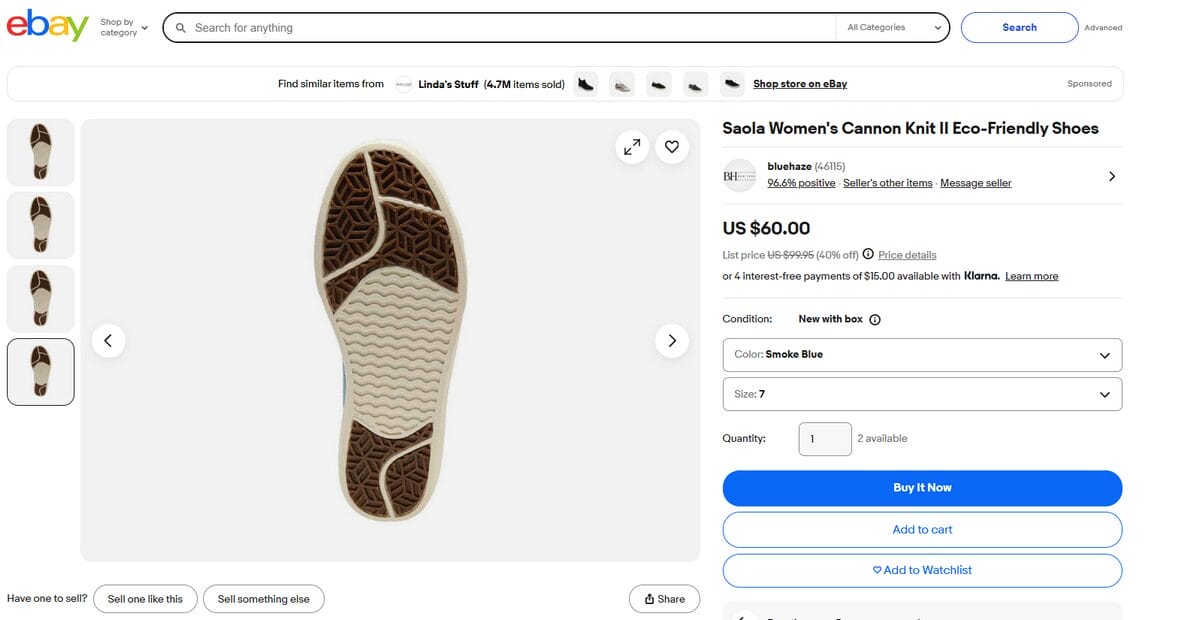The height and width of the screenshot is (620, 1200).
Task: Click the Buy It Now button
Action: point(921,488)
